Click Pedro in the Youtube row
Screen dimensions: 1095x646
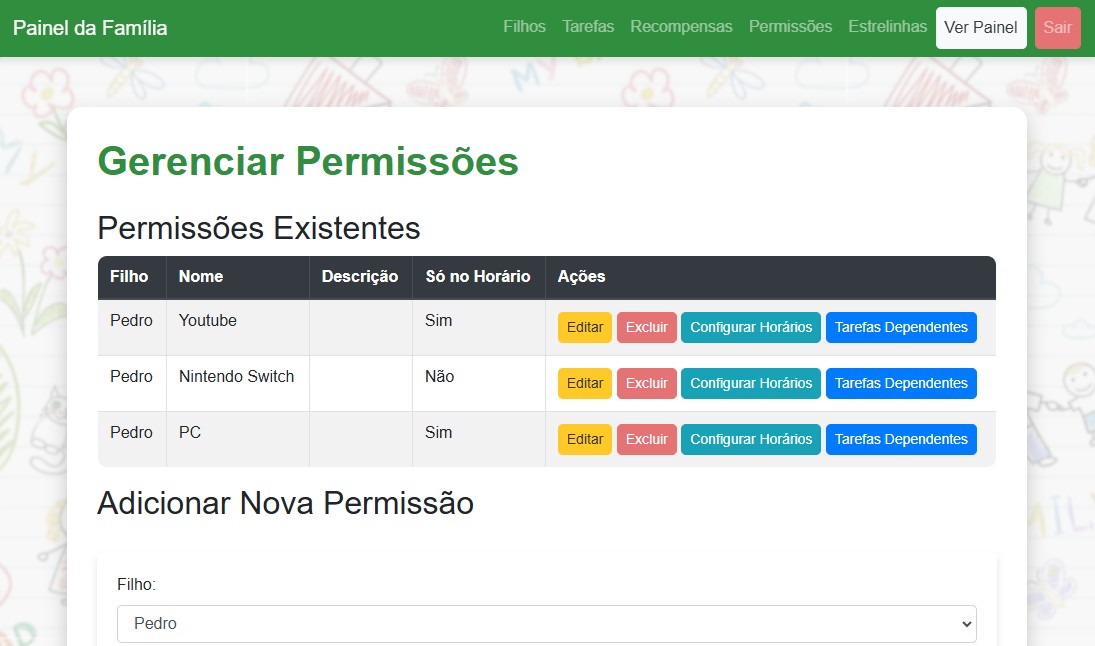pyautogui.click(x=131, y=321)
